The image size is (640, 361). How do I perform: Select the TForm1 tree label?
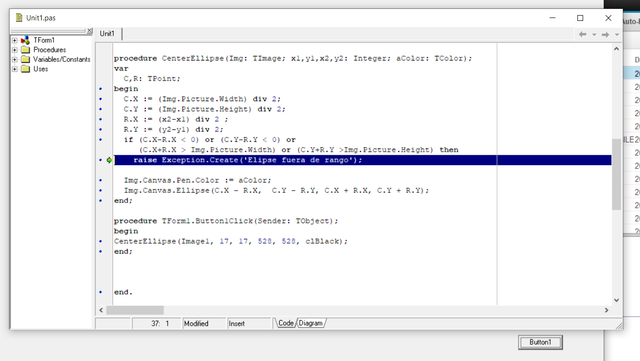click(x=44, y=40)
